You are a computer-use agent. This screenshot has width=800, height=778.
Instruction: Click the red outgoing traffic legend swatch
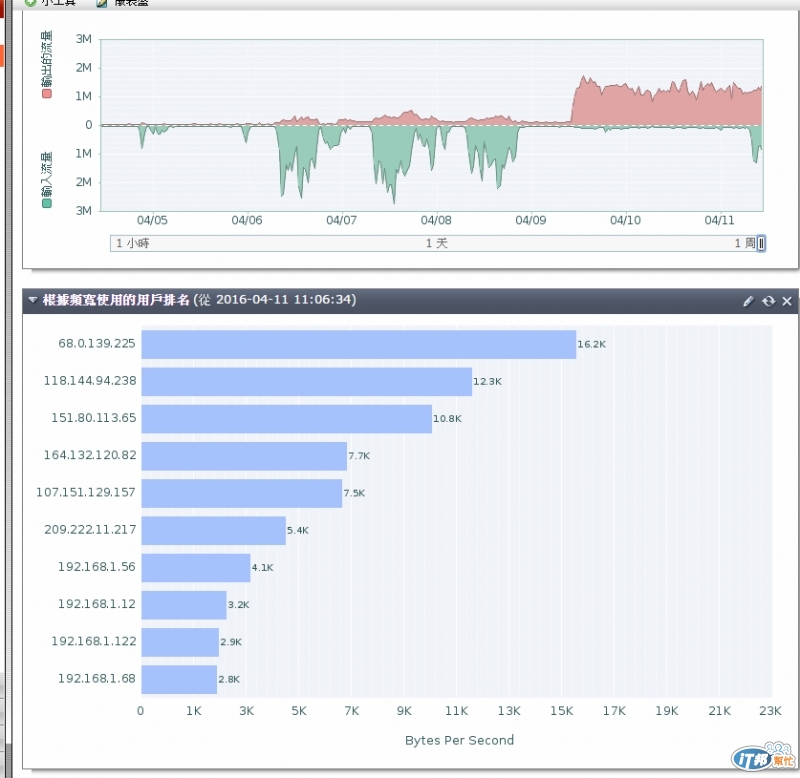click(47, 94)
